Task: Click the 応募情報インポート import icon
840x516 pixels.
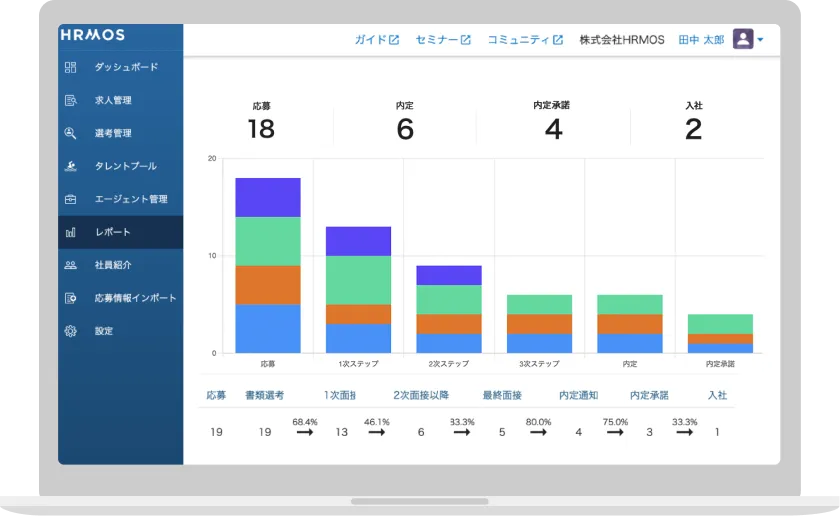Action: 70,298
